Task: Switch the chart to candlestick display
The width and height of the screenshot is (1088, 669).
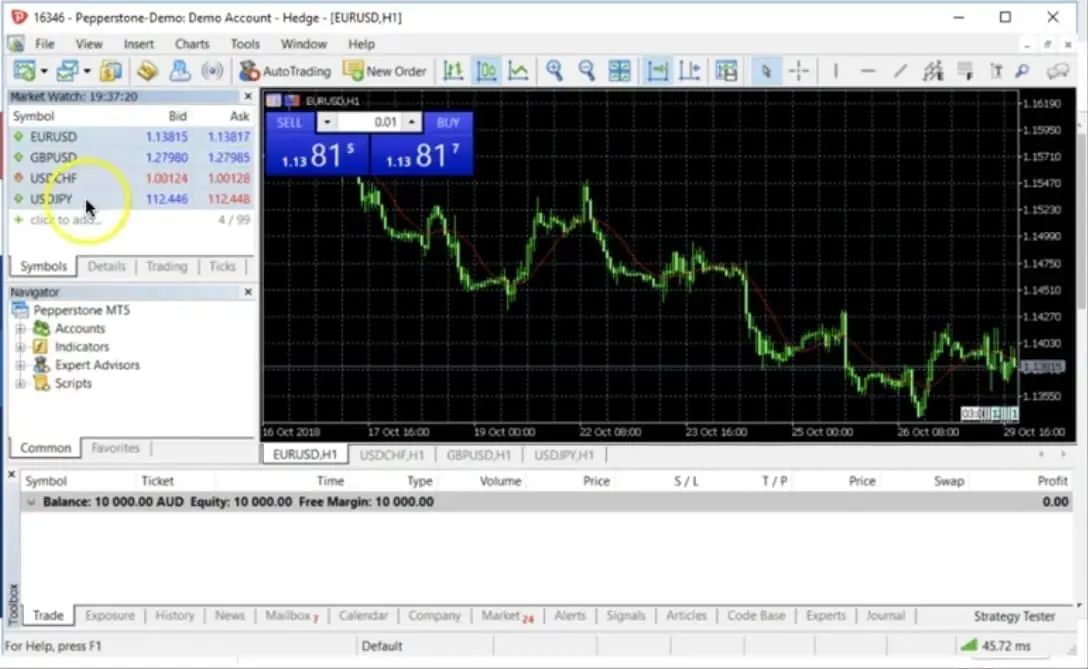Action: click(486, 71)
